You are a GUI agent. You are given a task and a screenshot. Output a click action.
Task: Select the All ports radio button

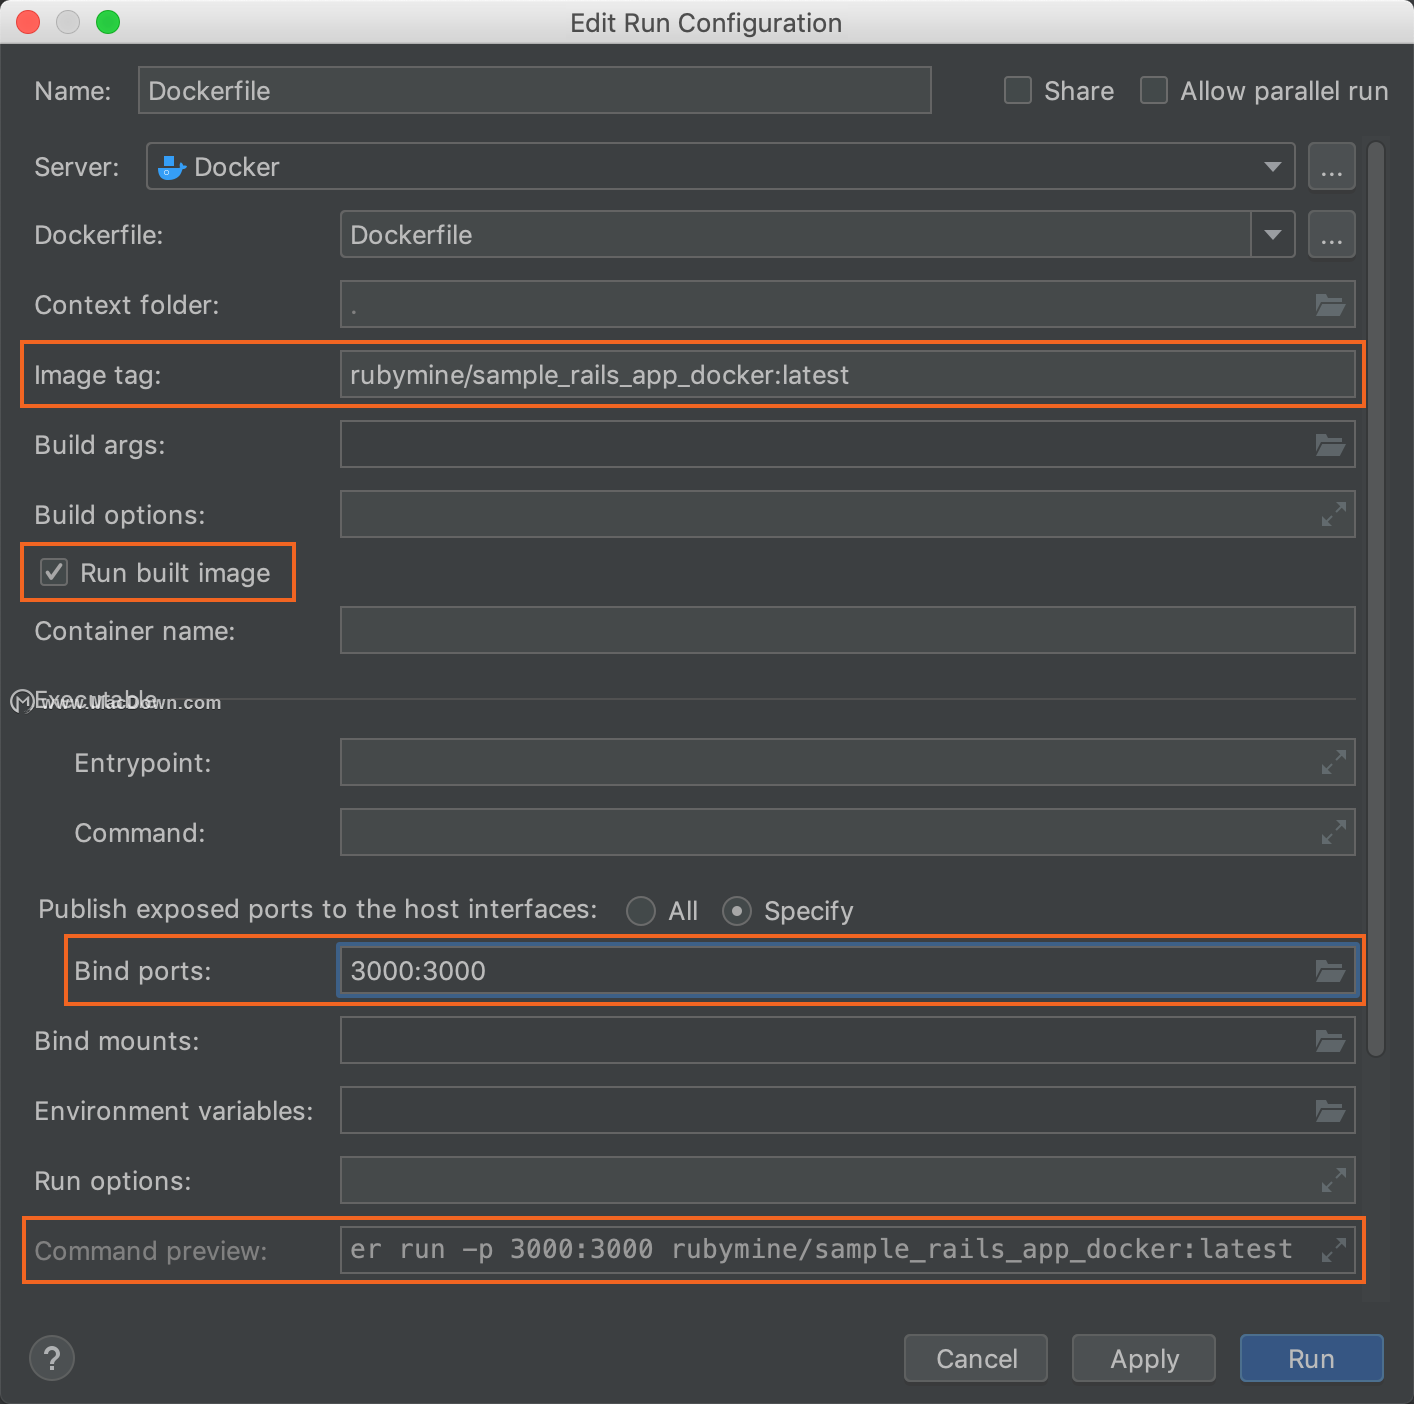pos(641,911)
